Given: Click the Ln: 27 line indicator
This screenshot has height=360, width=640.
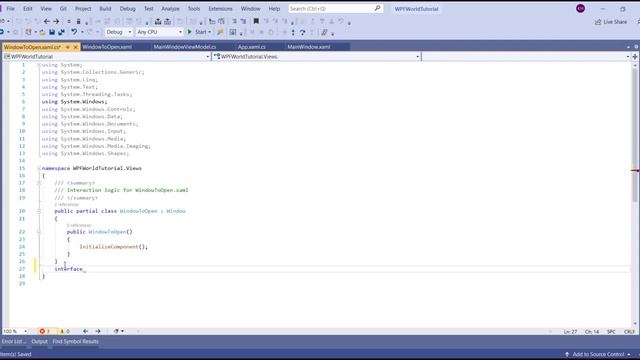Looking at the screenshot, I should (x=570, y=332).
